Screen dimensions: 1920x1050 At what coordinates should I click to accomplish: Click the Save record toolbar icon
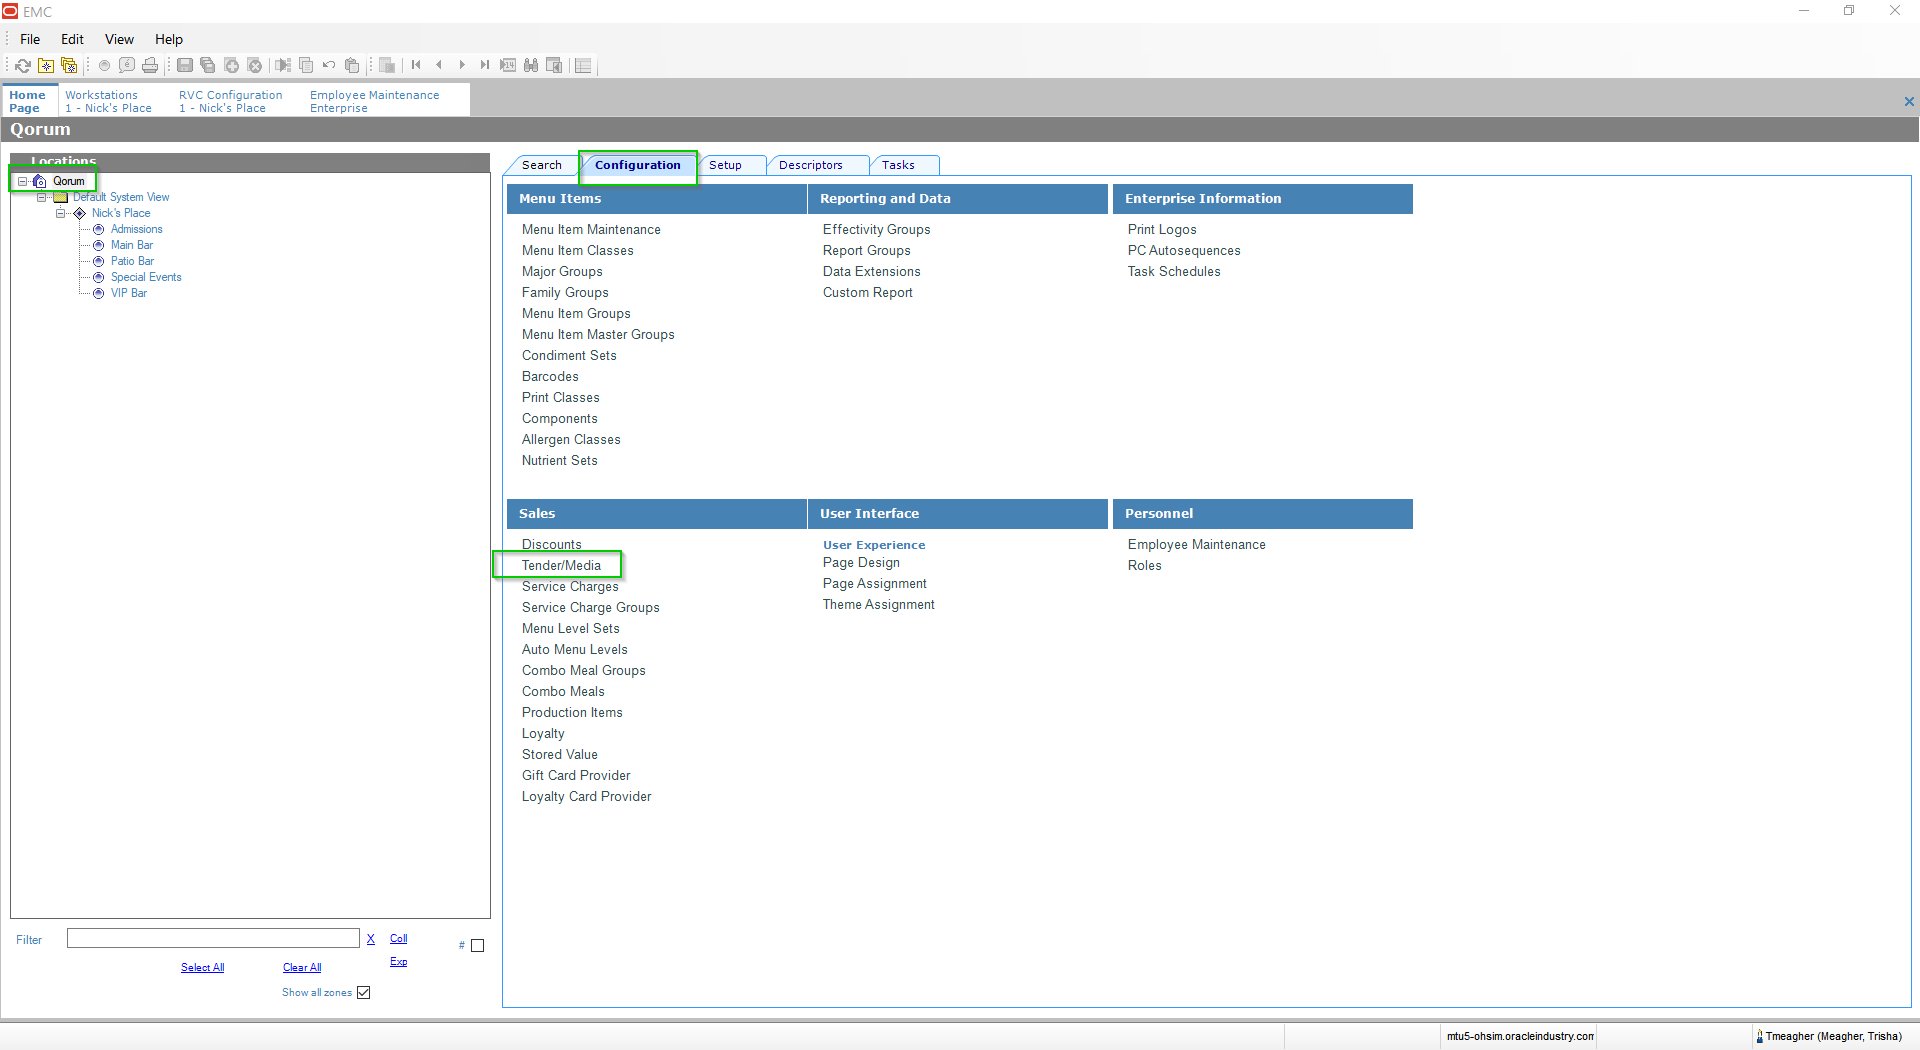[185, 65]
